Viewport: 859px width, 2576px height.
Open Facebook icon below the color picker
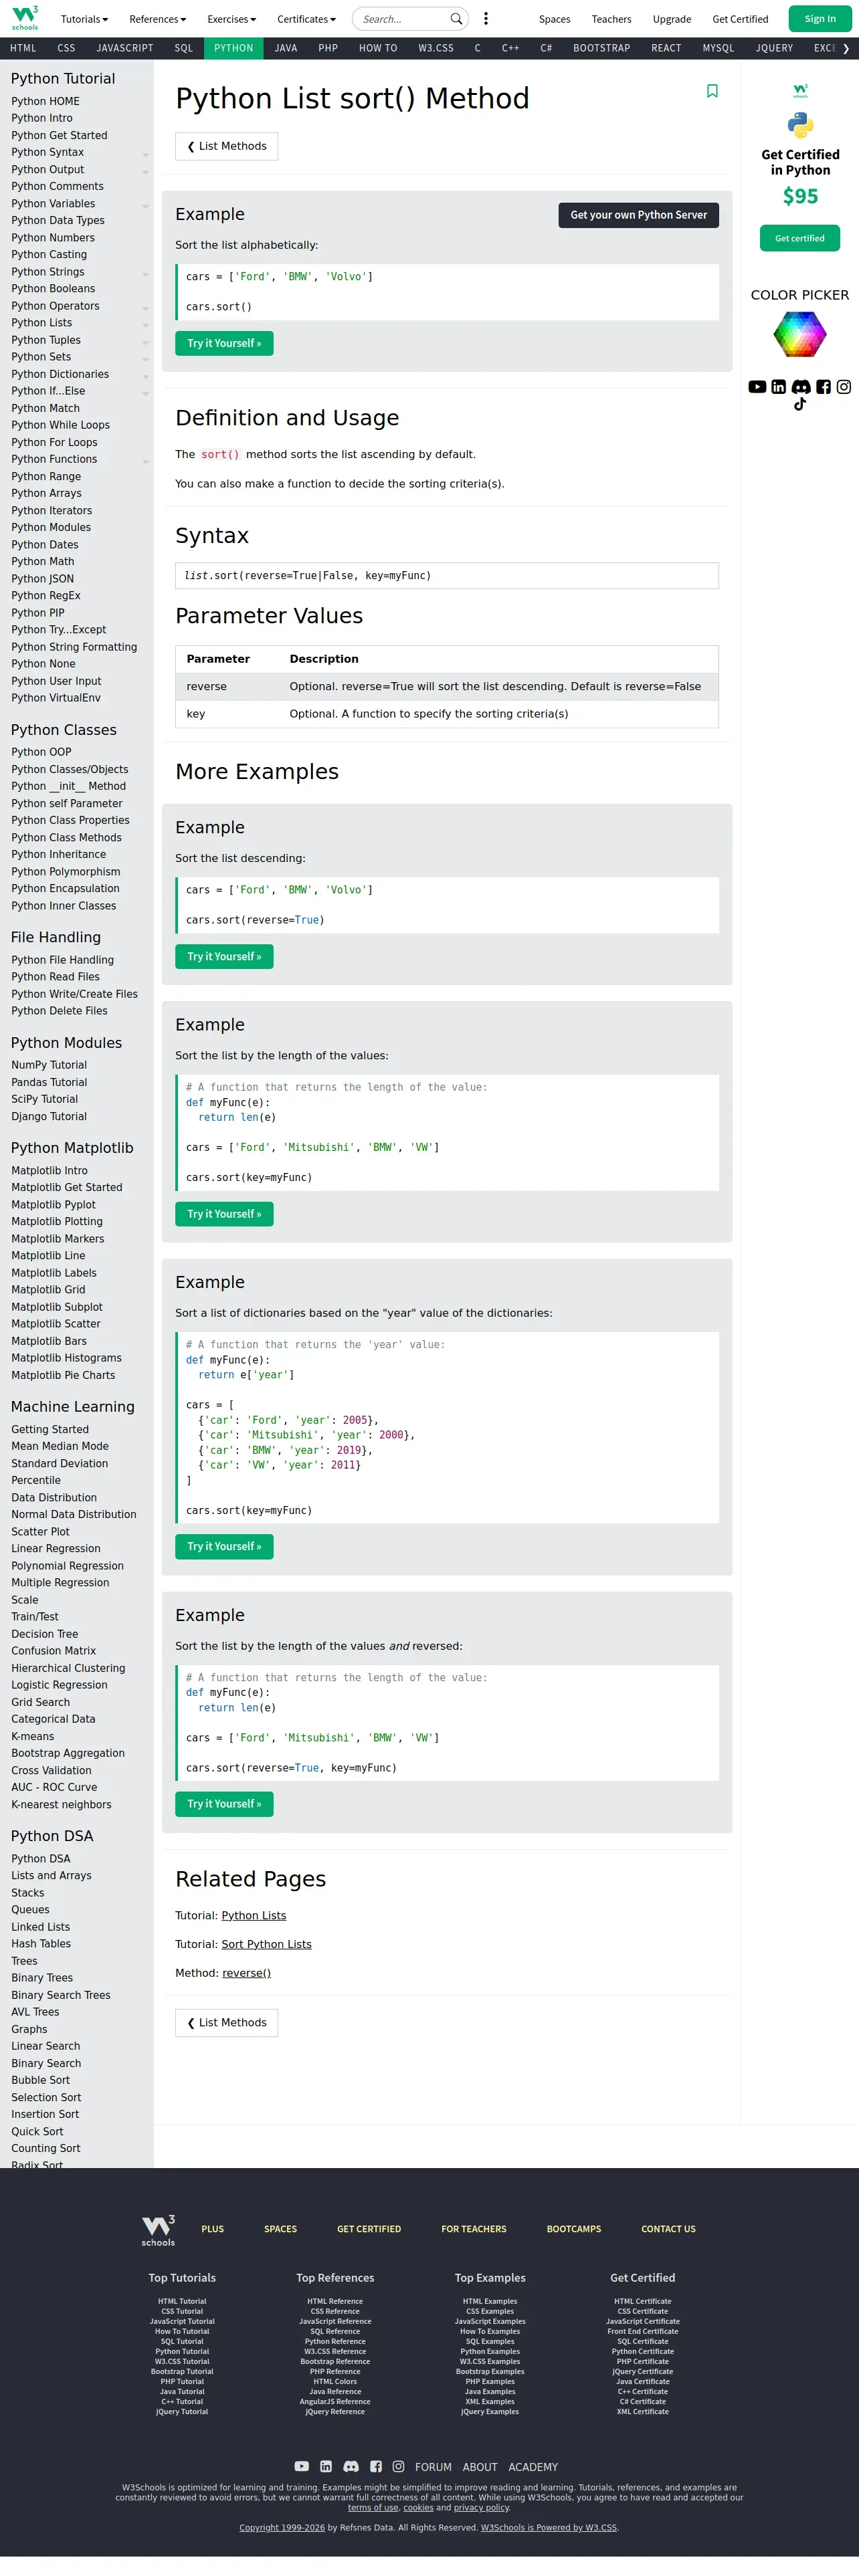pyautogui.click(x=823, y=387)
